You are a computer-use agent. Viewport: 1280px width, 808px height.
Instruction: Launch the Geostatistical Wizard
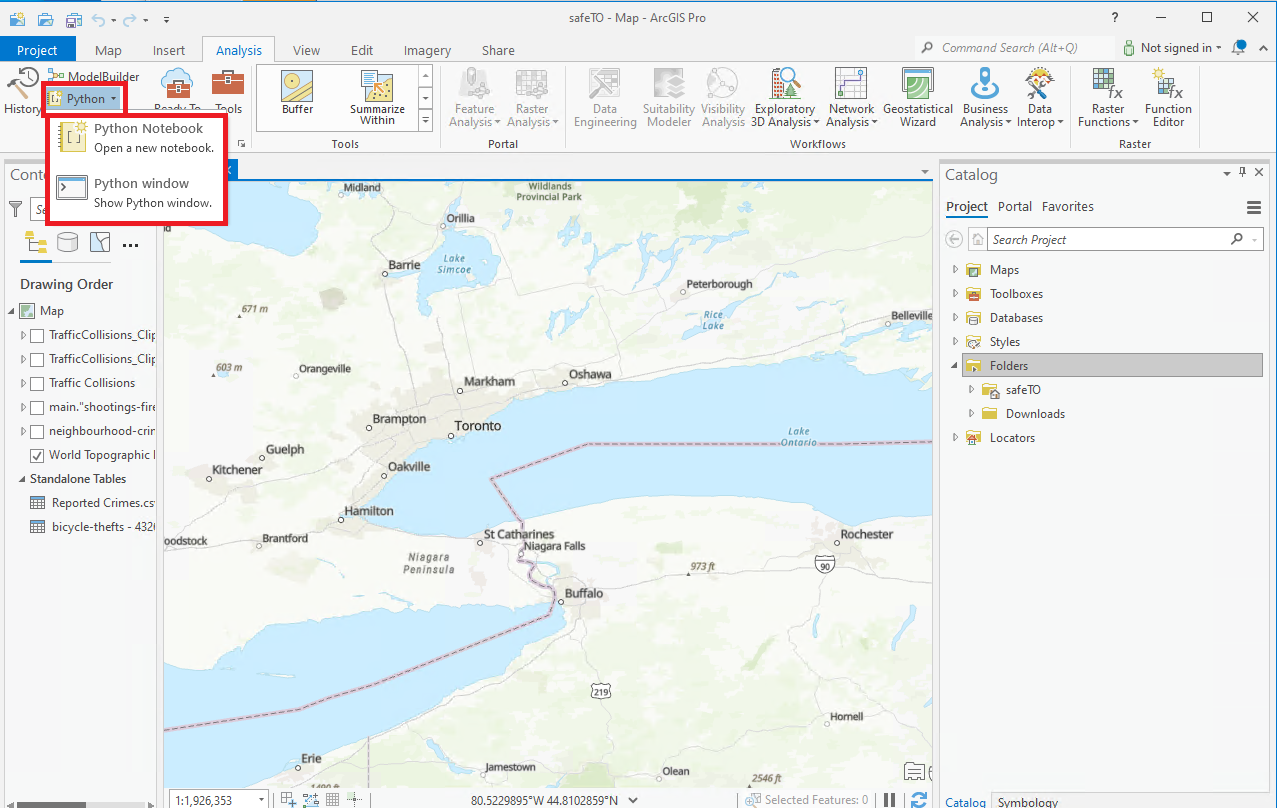tap(917, 98)
